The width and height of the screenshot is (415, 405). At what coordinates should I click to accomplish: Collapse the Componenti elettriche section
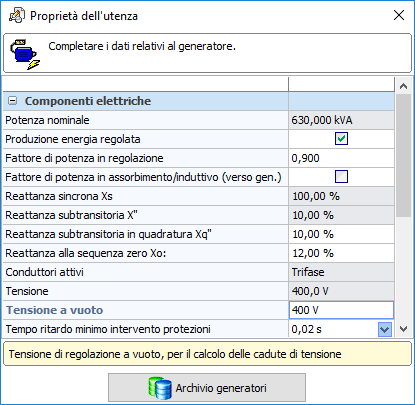[13, 101]
